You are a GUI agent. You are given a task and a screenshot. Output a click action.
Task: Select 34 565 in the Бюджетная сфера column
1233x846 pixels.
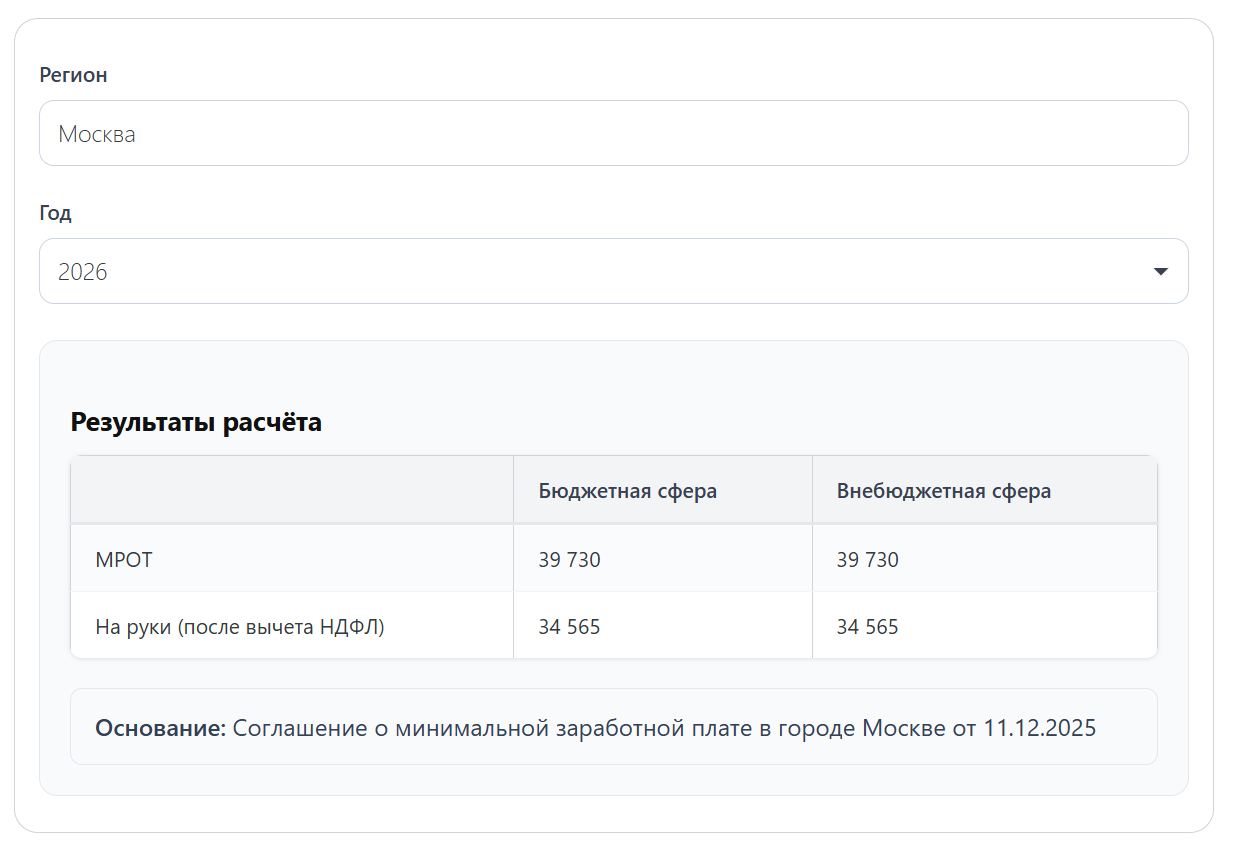coord(569,627)
